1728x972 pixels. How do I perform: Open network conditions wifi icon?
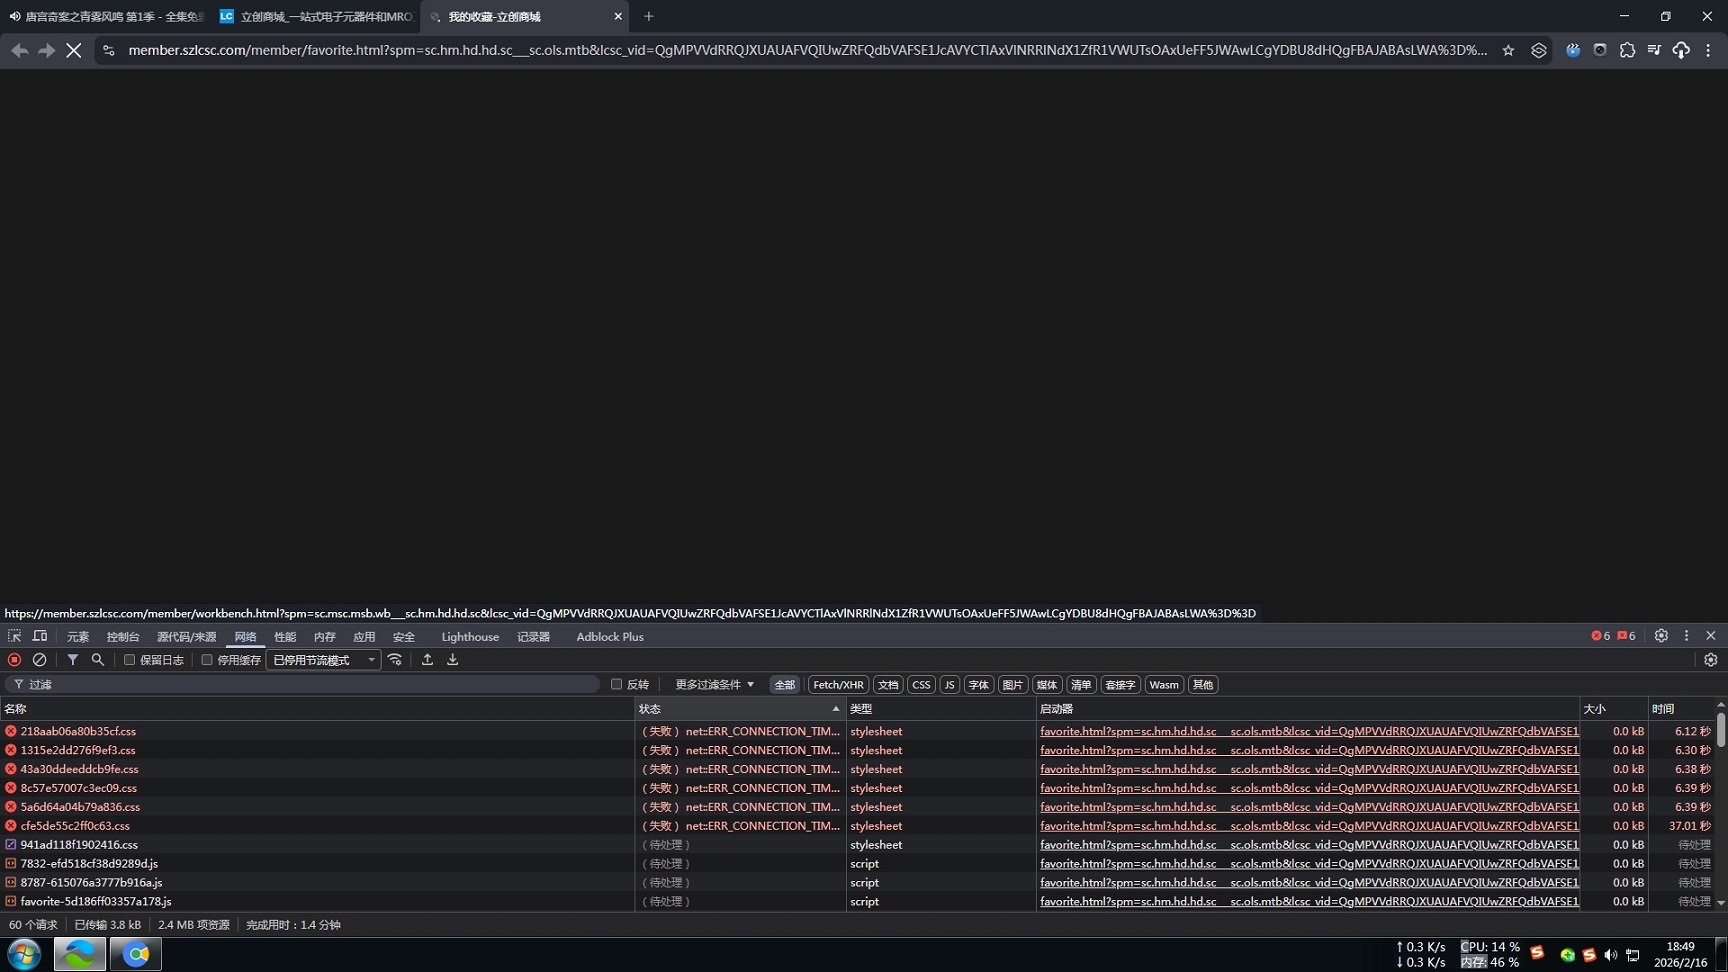[x=396, y=660]
